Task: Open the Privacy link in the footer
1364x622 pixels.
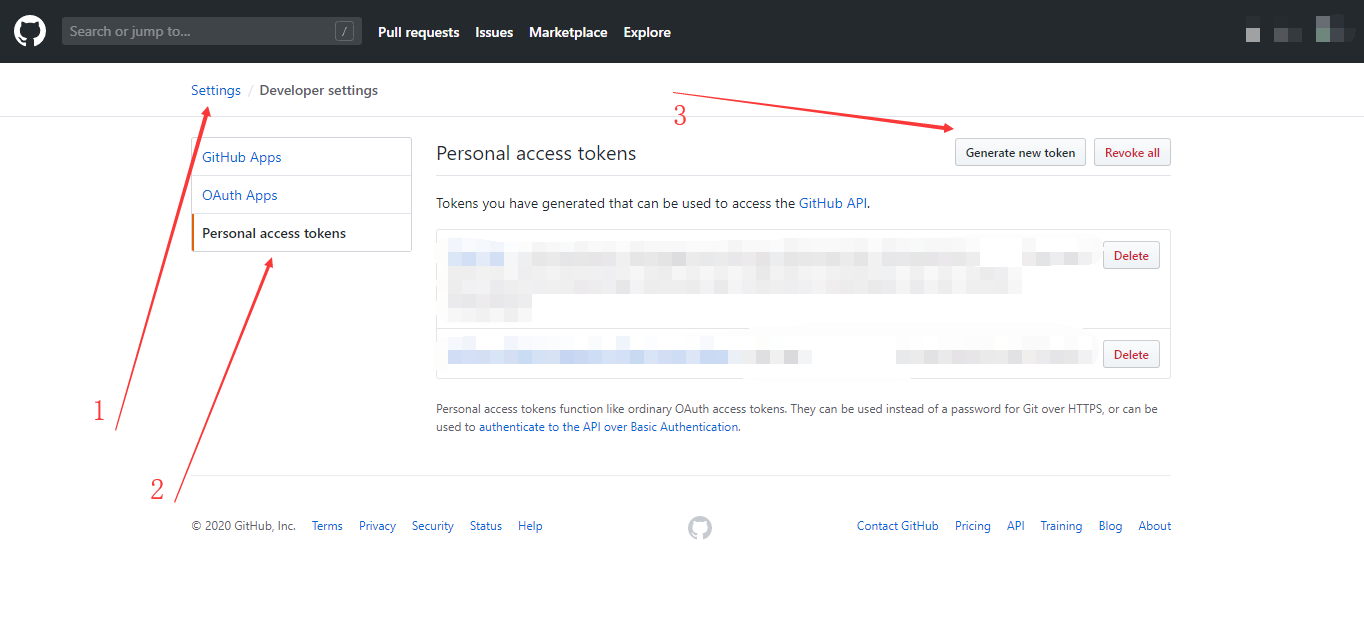Action: coord(377,526)
